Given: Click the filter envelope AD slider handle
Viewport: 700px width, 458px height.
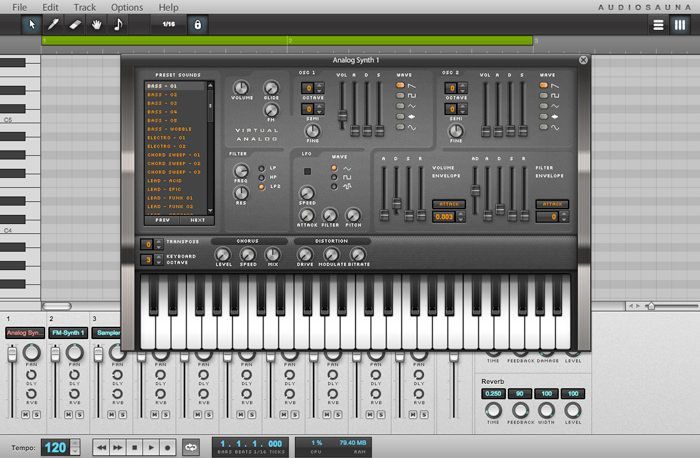Looking at the screenshot, I should (475, 191).
